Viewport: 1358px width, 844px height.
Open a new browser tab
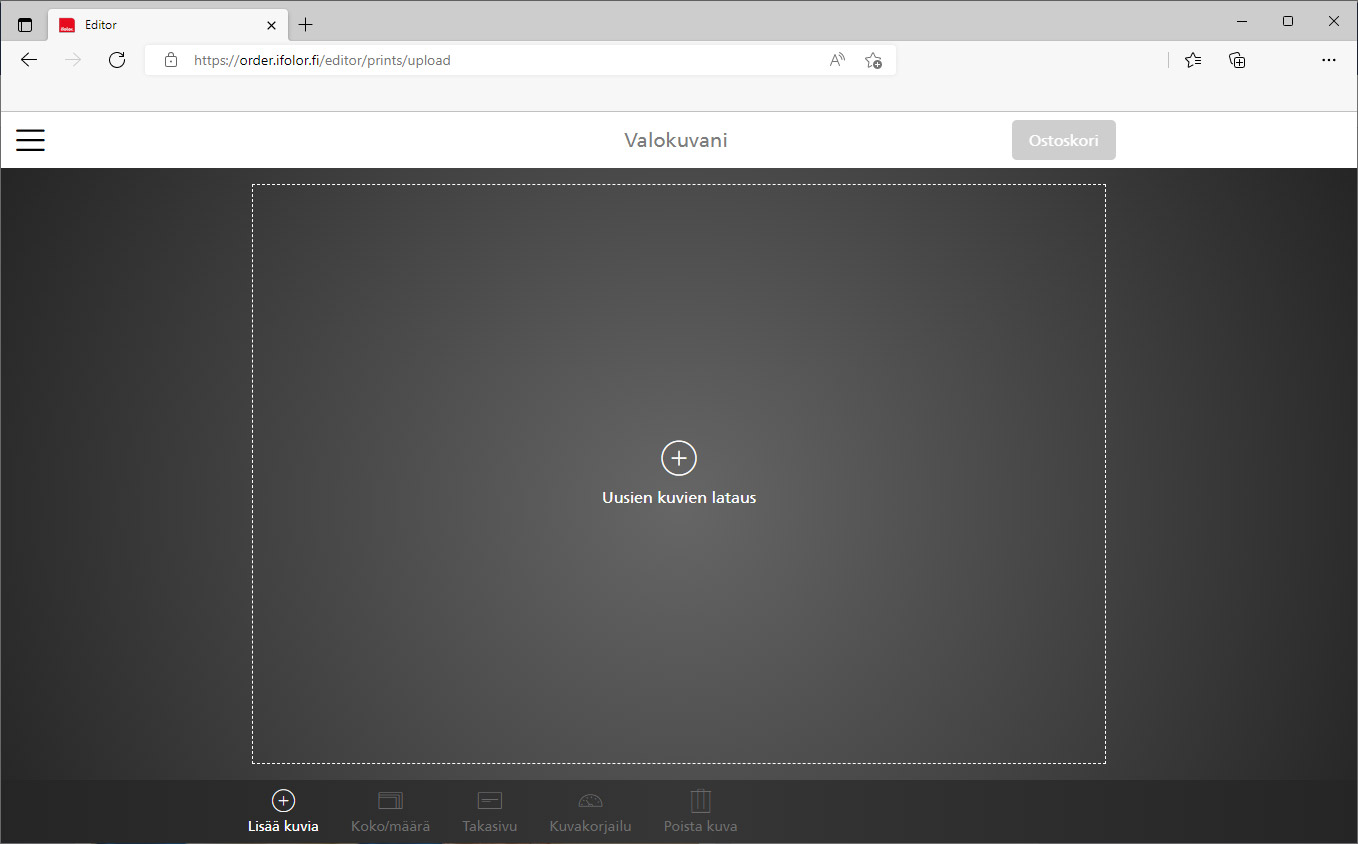pyautogui.click(x=306, y=25)
